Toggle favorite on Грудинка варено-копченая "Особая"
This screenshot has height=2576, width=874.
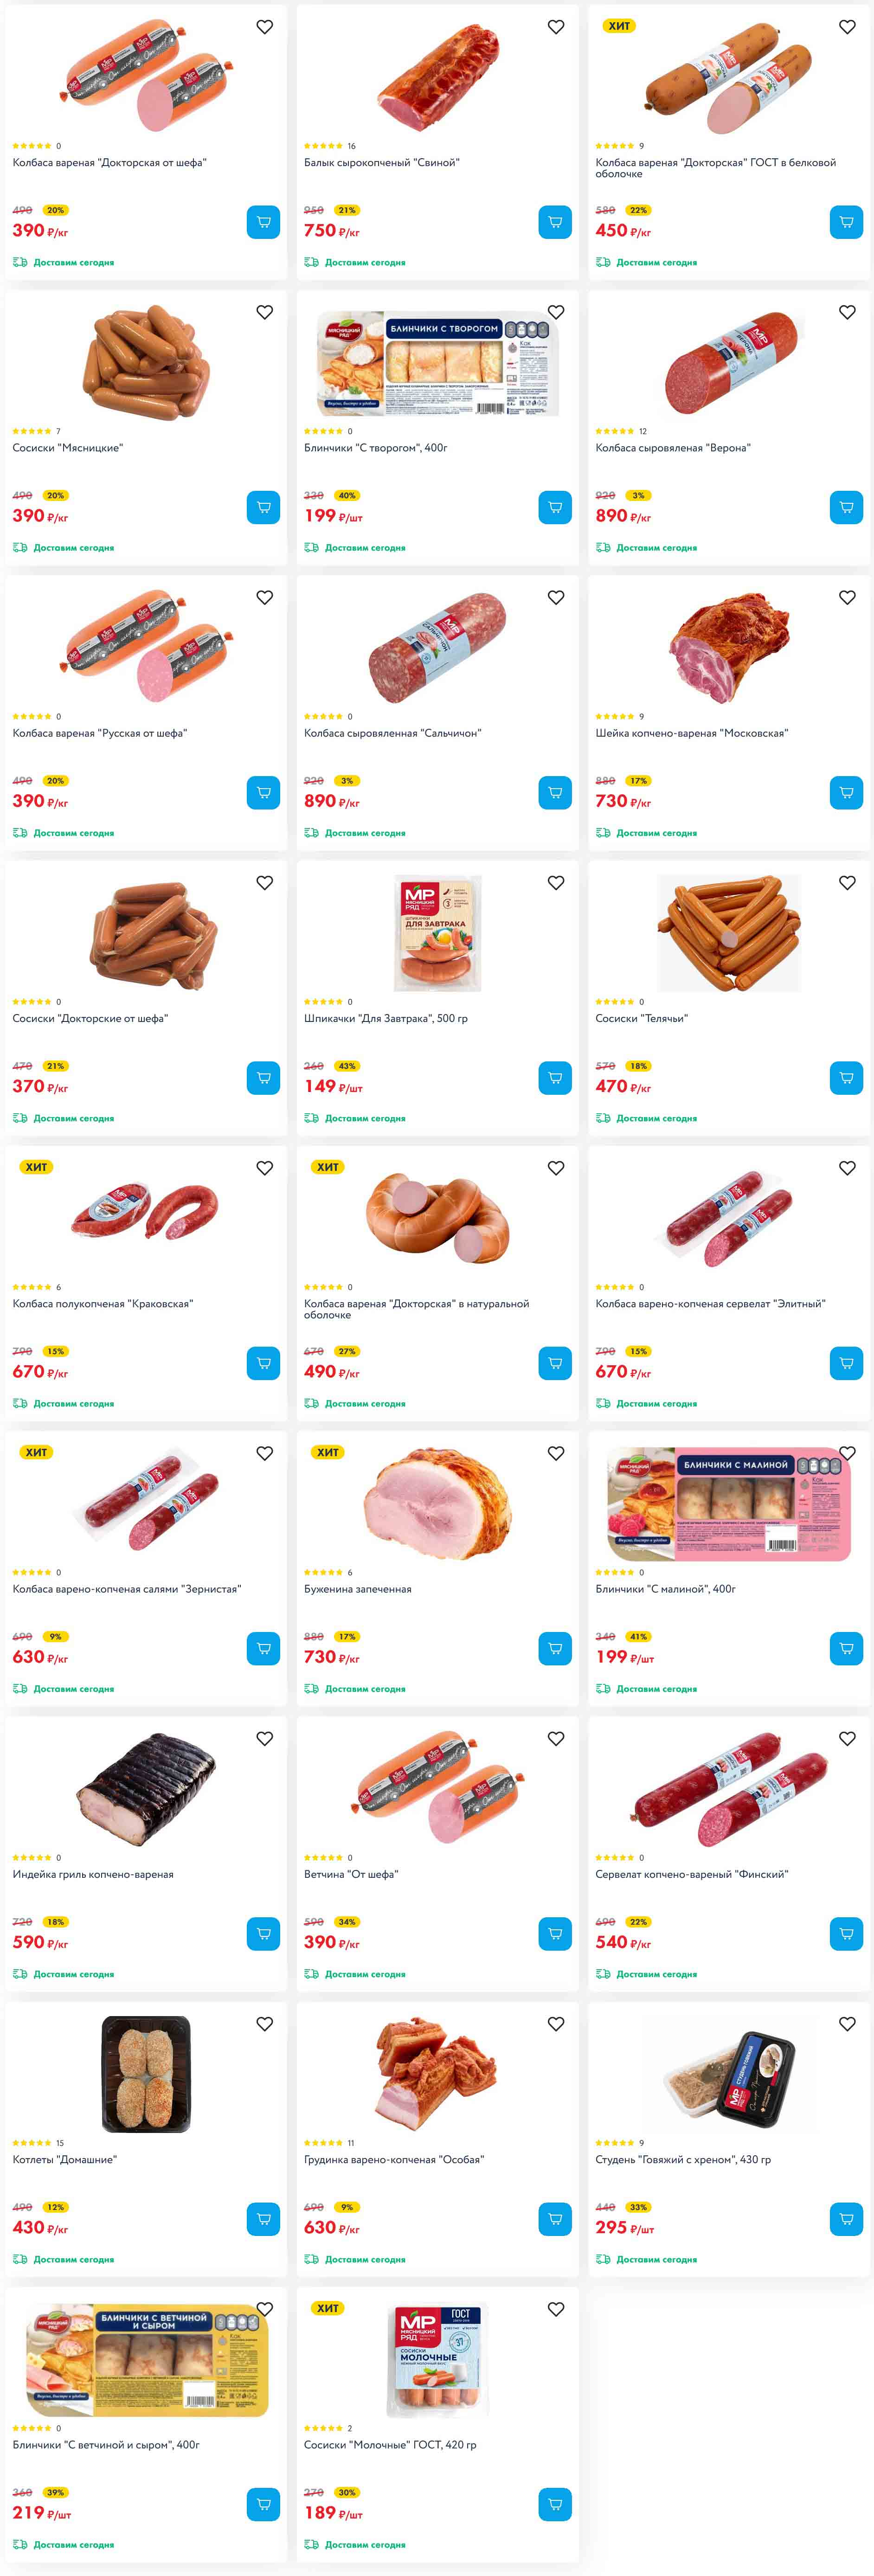(556, 2024)
